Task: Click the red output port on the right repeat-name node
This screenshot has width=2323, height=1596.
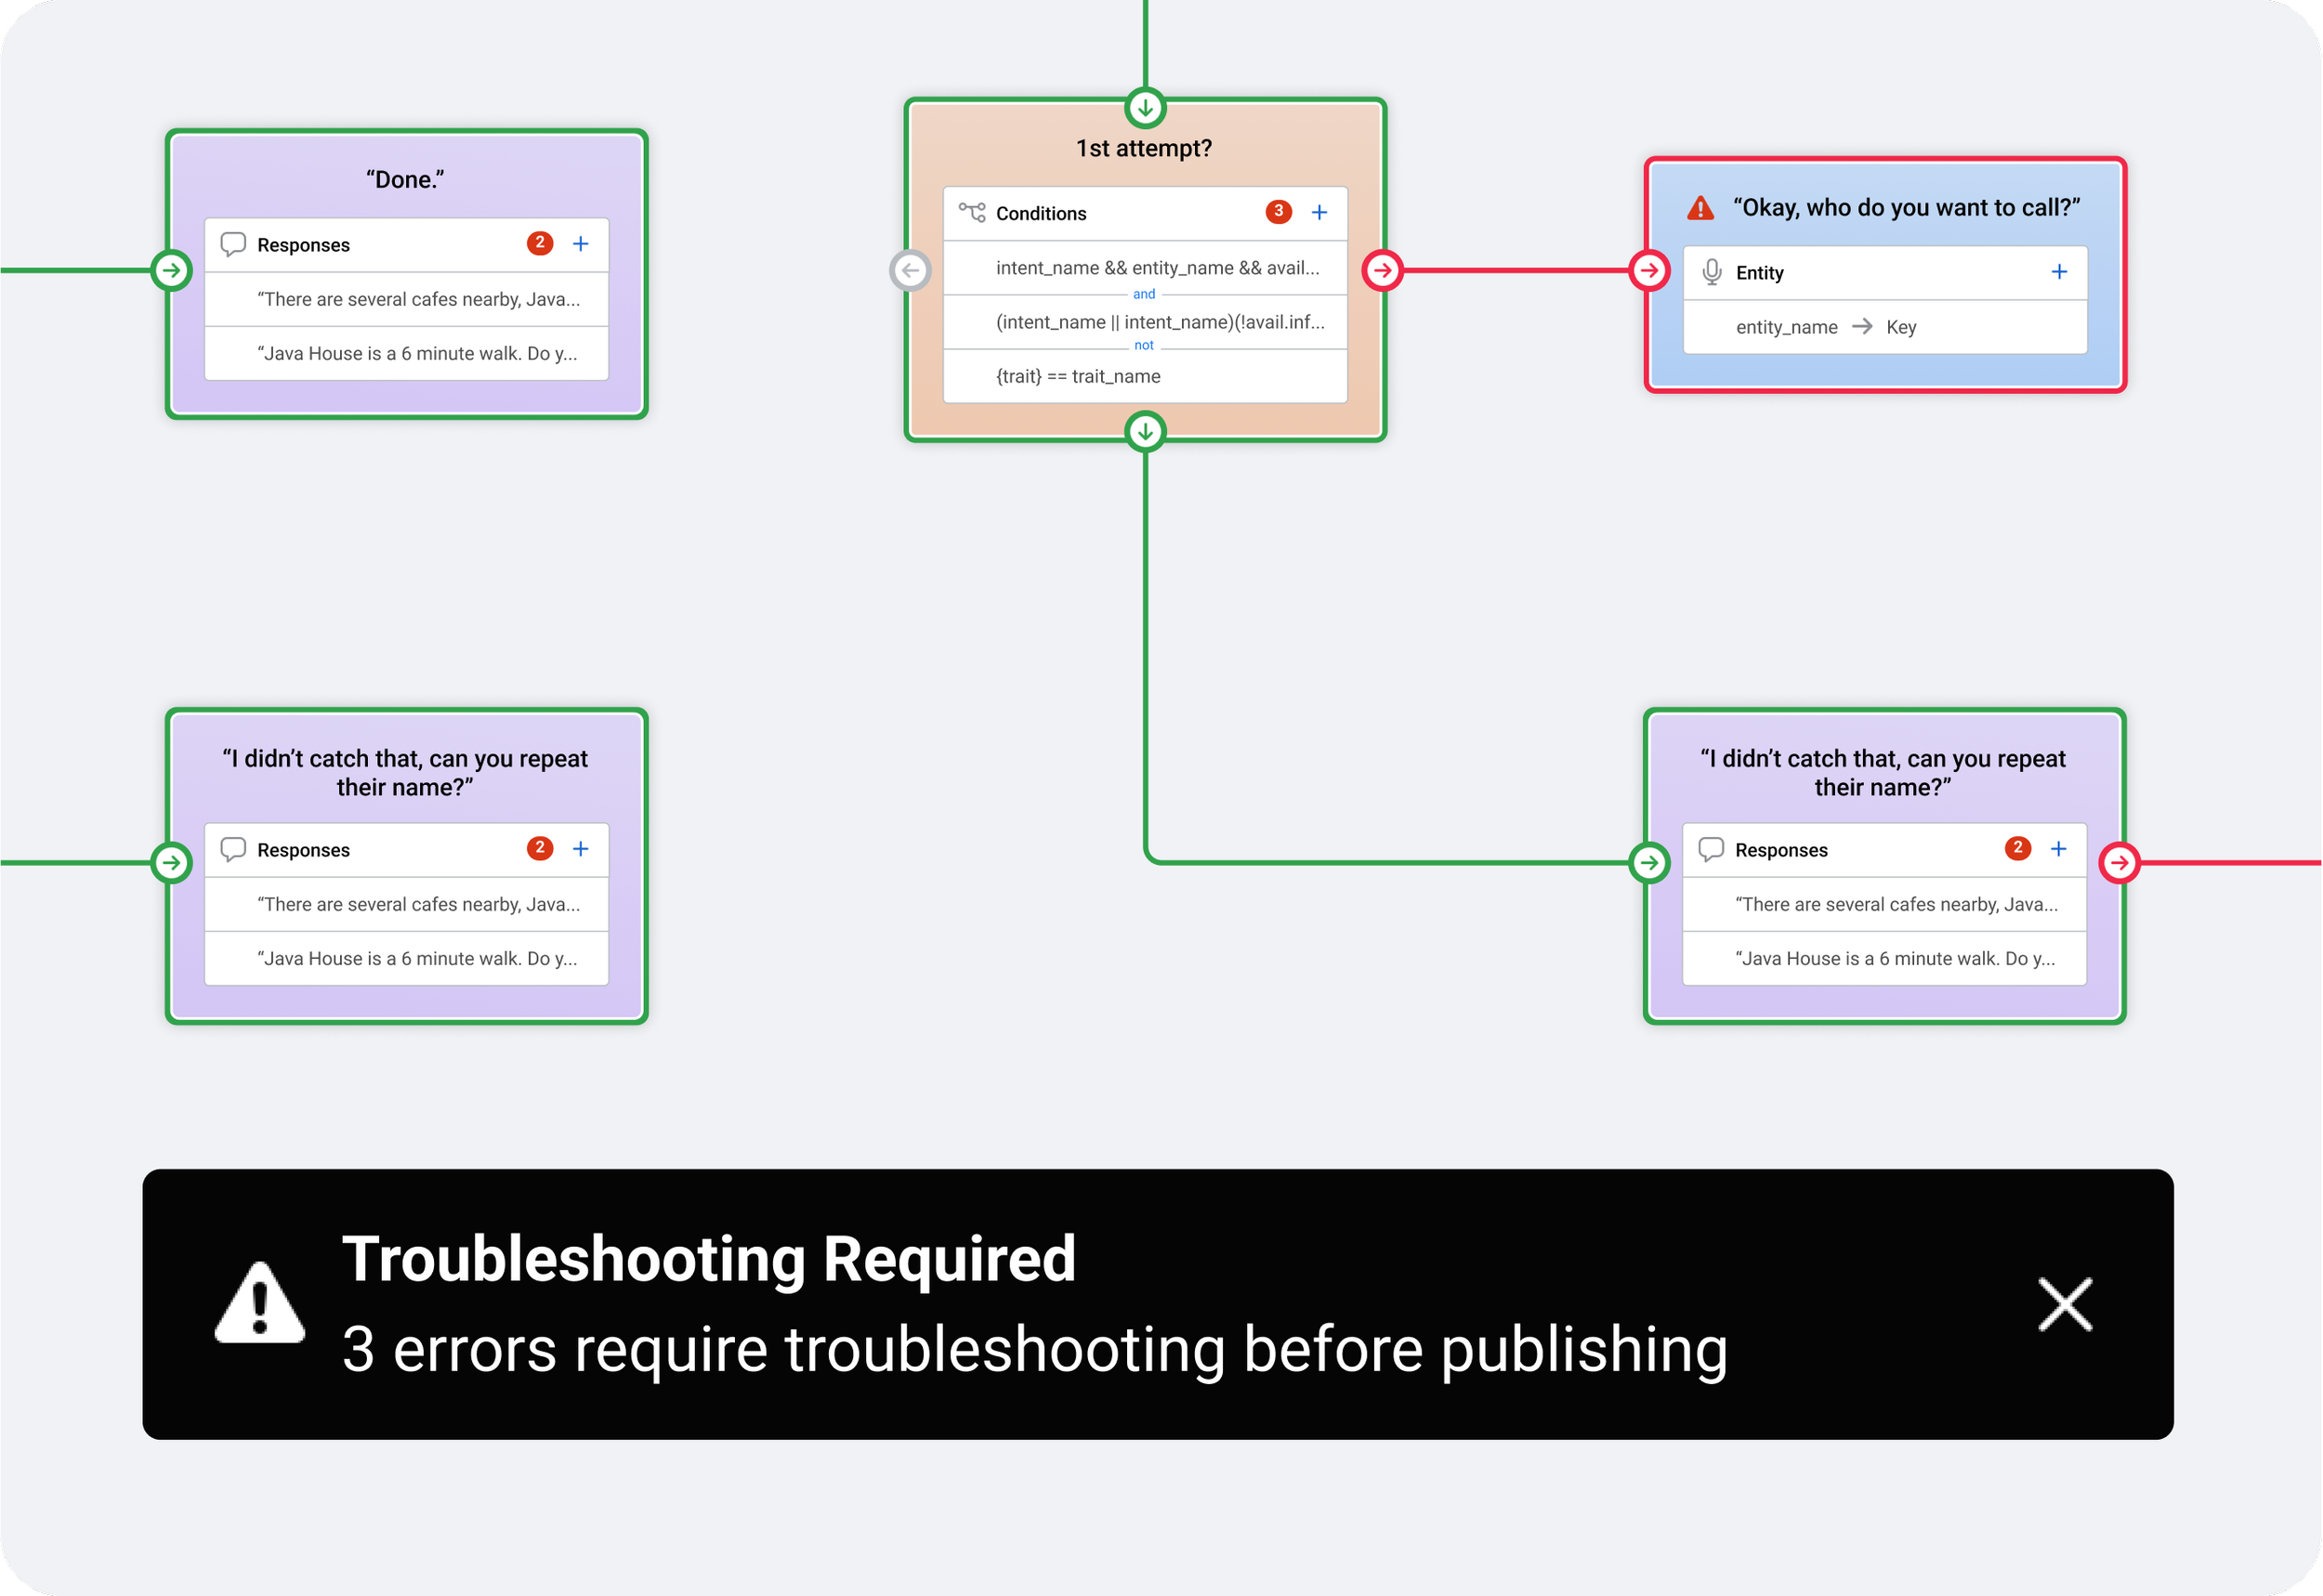Action: pyautogui.click(x=2119, y=863)
